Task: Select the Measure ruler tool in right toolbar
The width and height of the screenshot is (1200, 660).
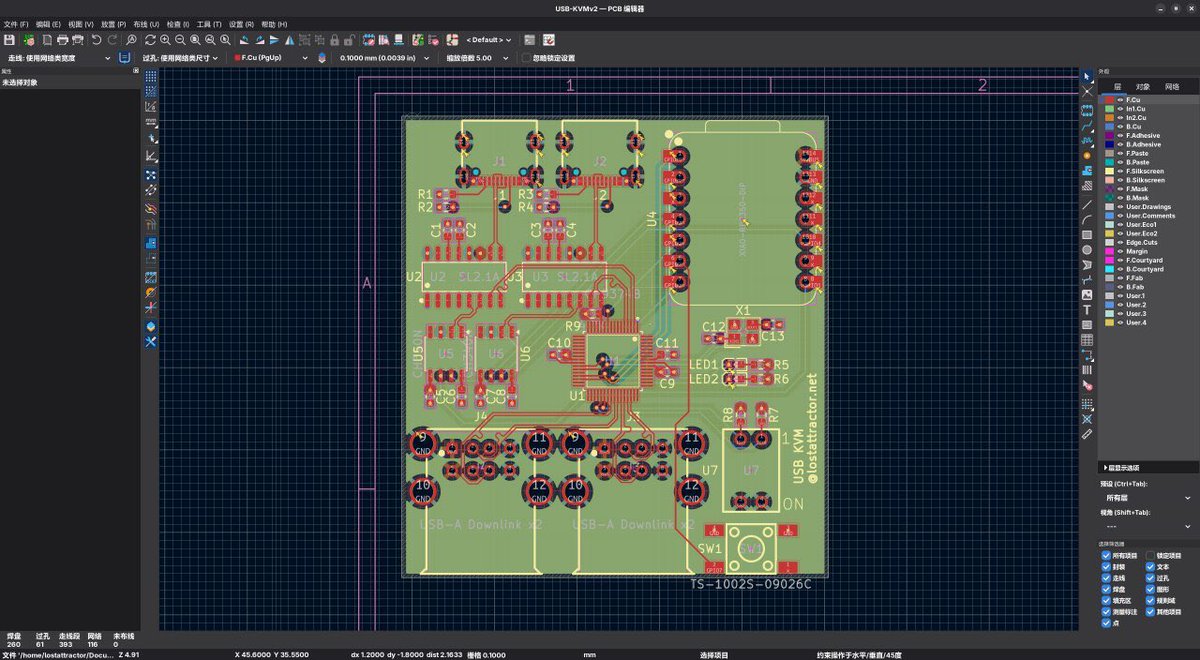Action: 1087,432
